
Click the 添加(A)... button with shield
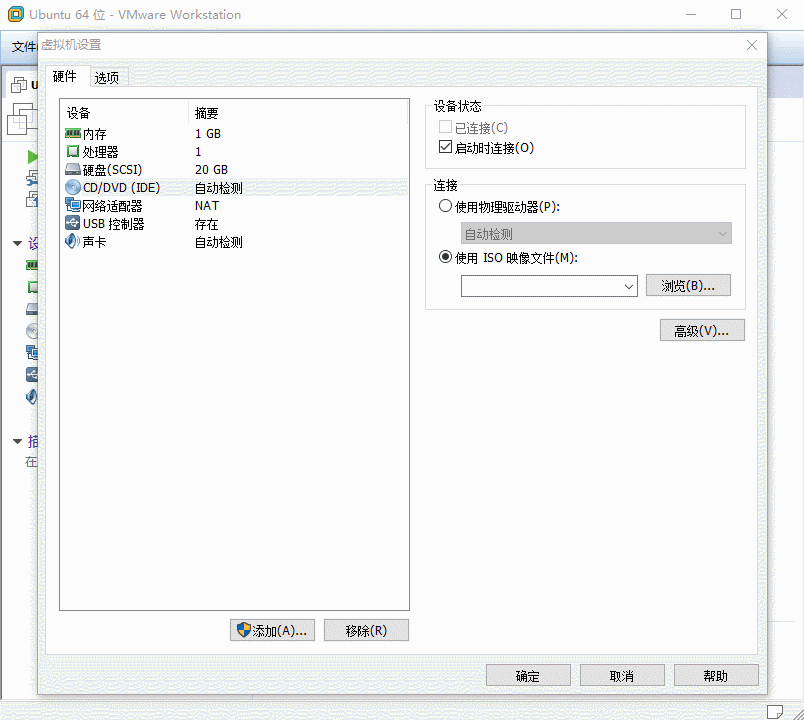(x=273, y=630)
